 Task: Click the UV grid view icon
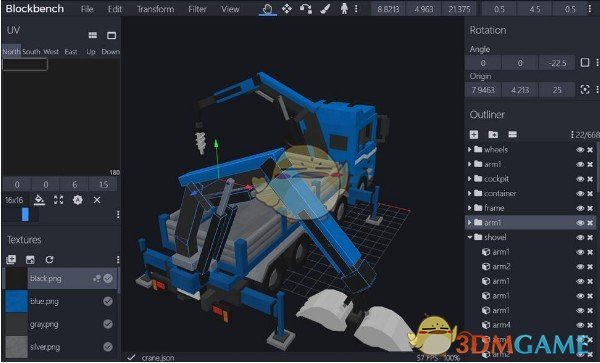[93, 36]
